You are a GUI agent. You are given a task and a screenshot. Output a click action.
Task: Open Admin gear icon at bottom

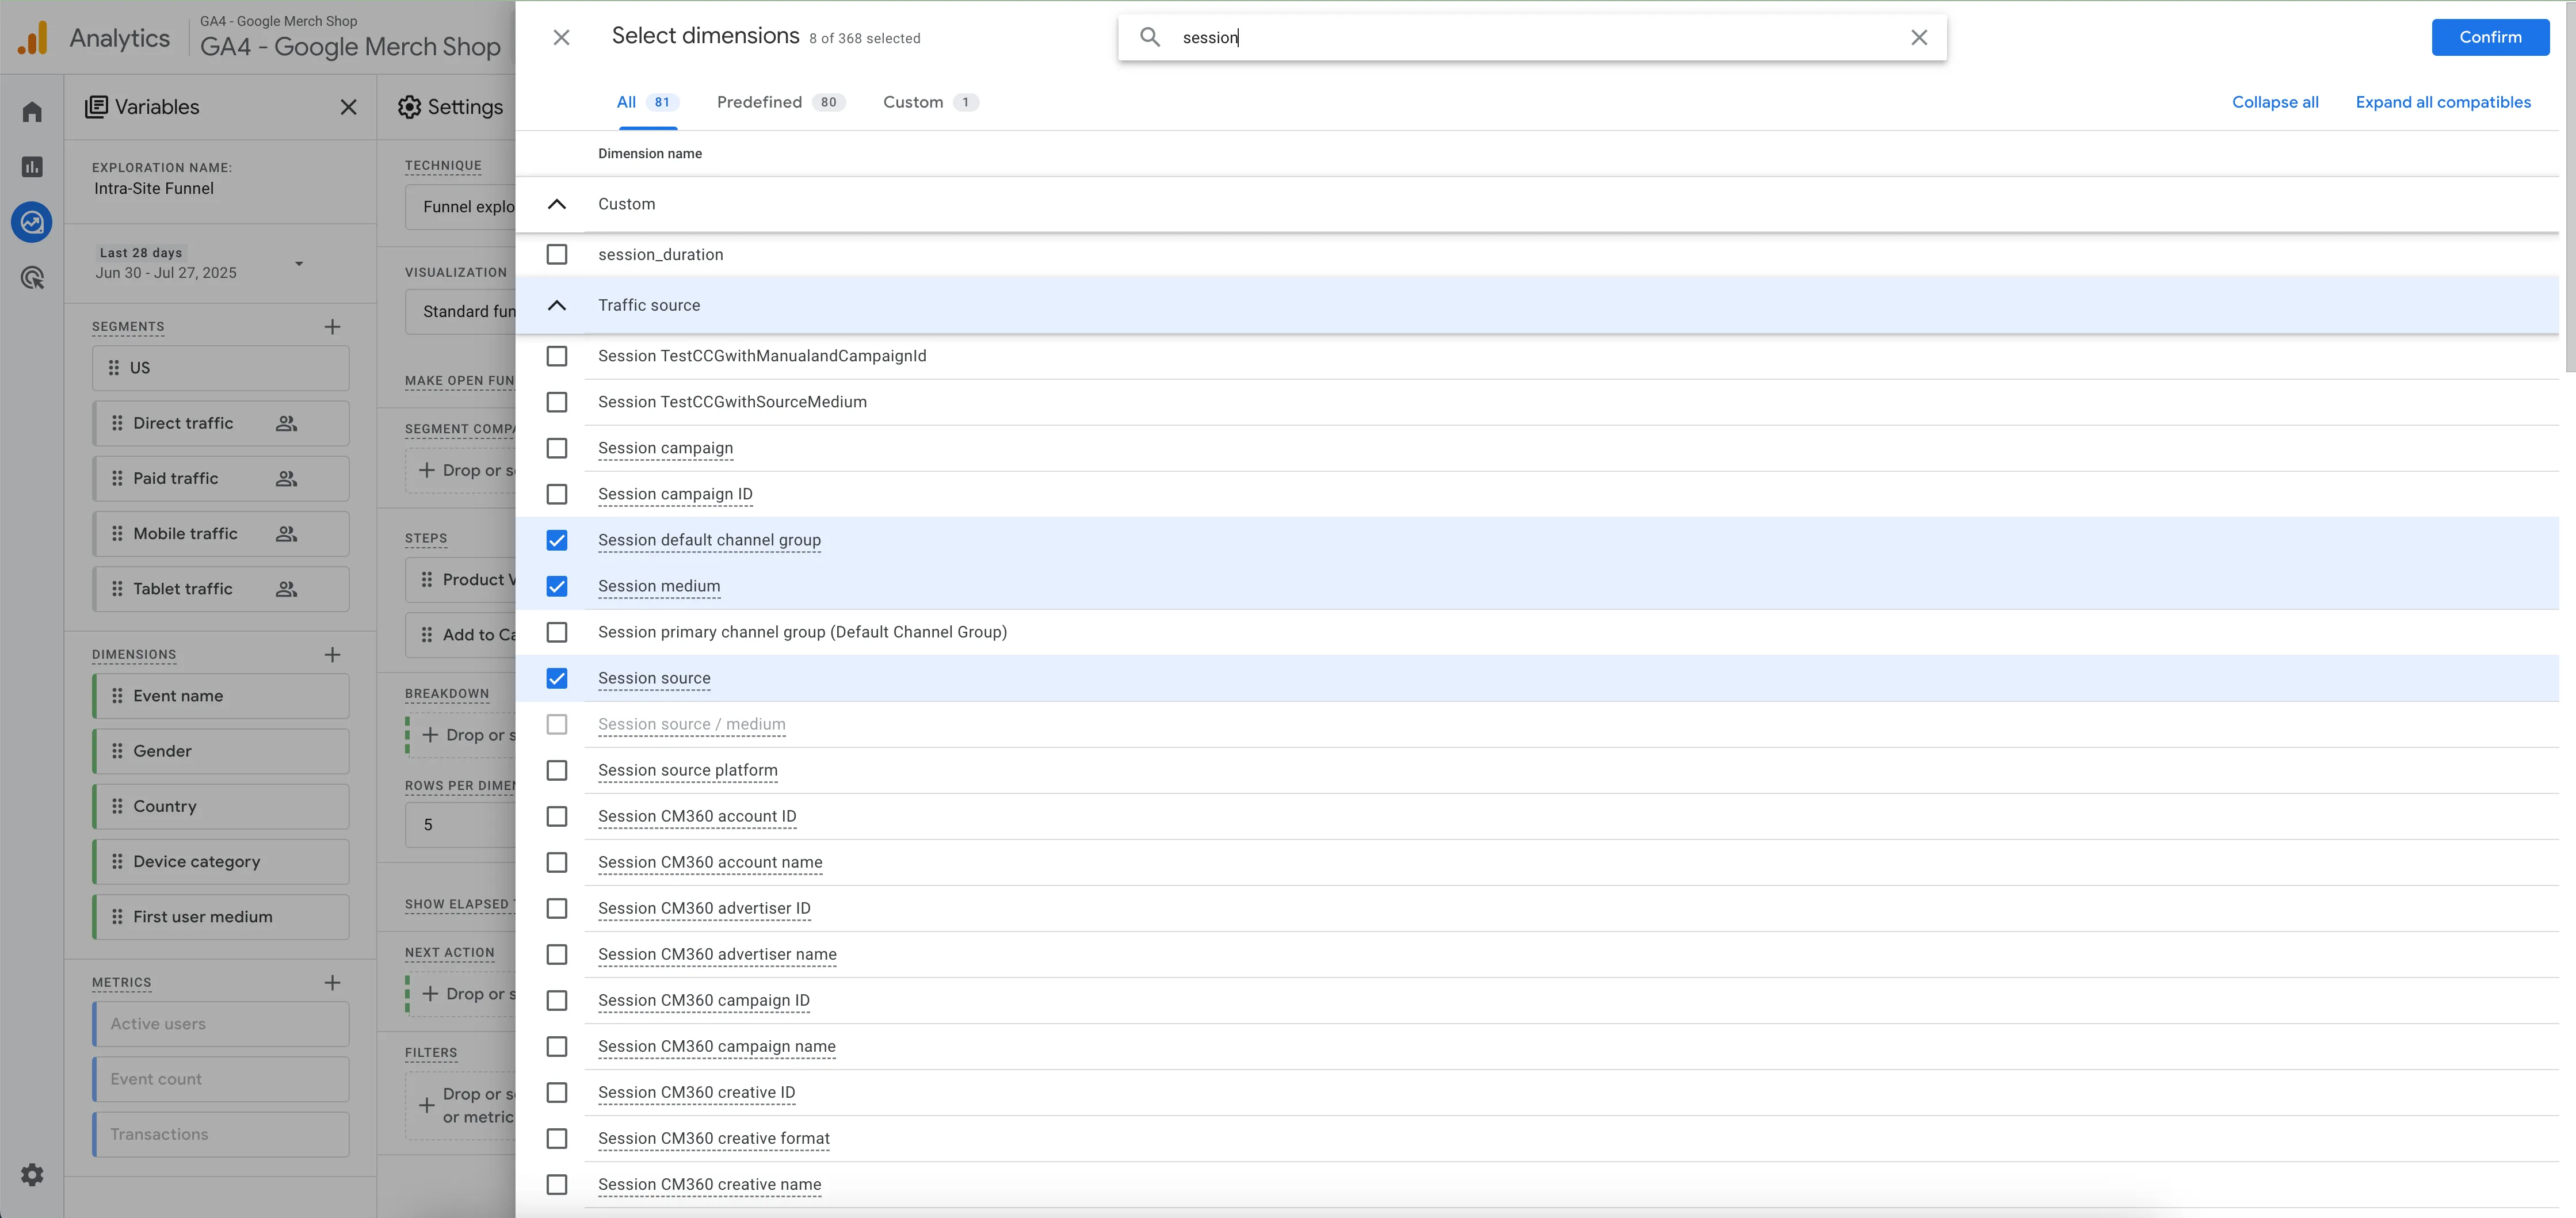click(x=32, y=1174)
